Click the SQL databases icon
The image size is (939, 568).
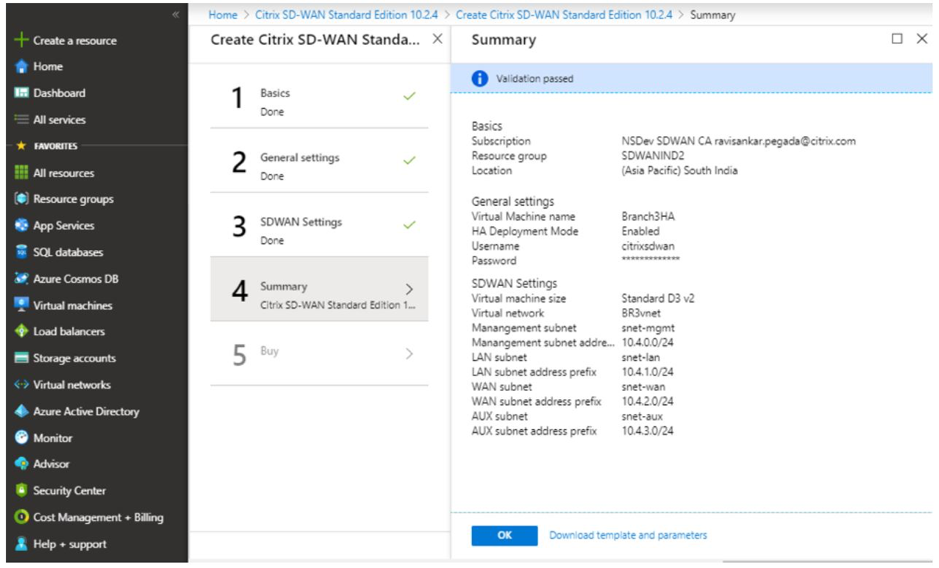pyautogui.click(x=22, y=252)
